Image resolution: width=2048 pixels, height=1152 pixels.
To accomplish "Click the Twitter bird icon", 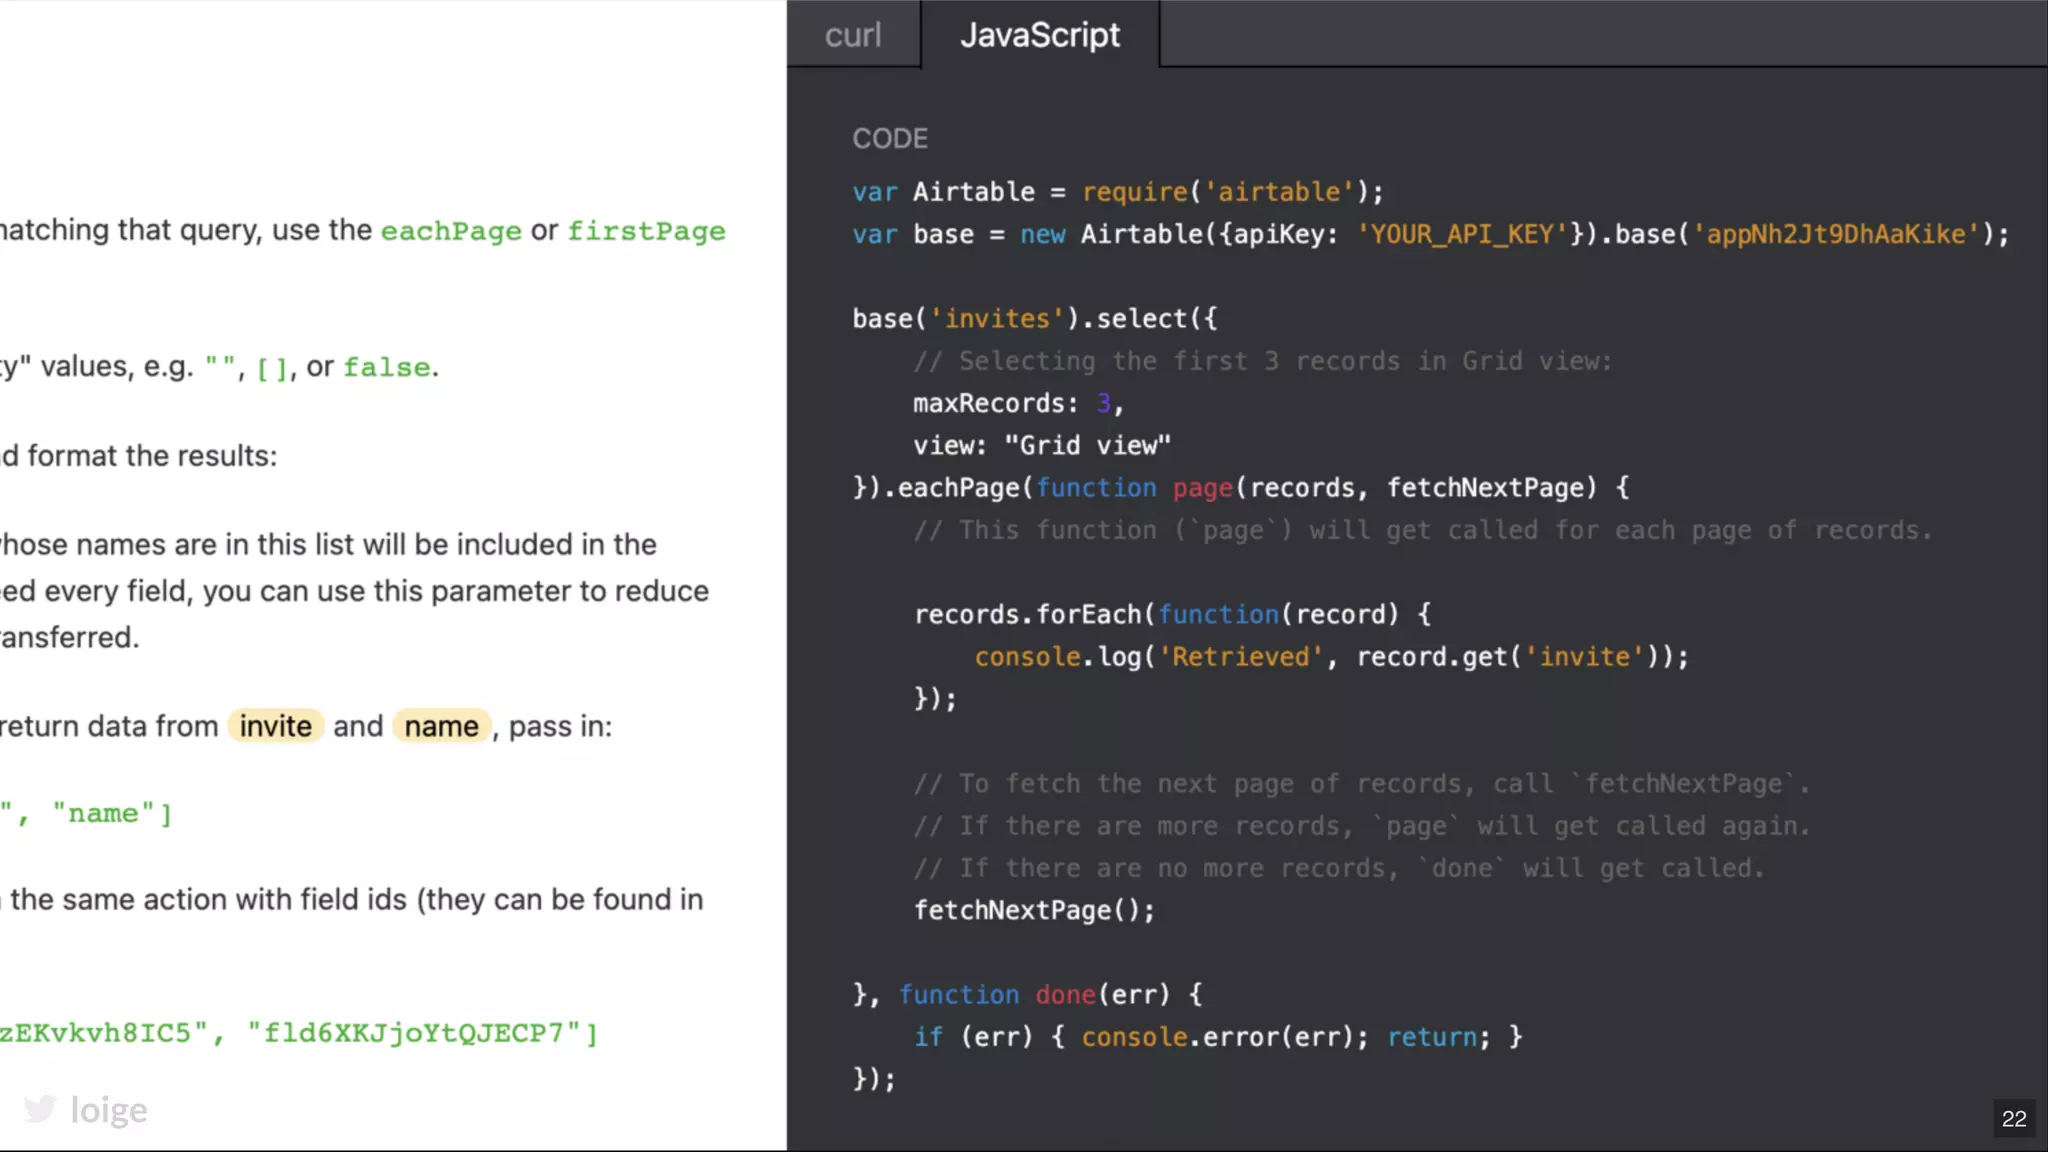I will (40, 1108).
